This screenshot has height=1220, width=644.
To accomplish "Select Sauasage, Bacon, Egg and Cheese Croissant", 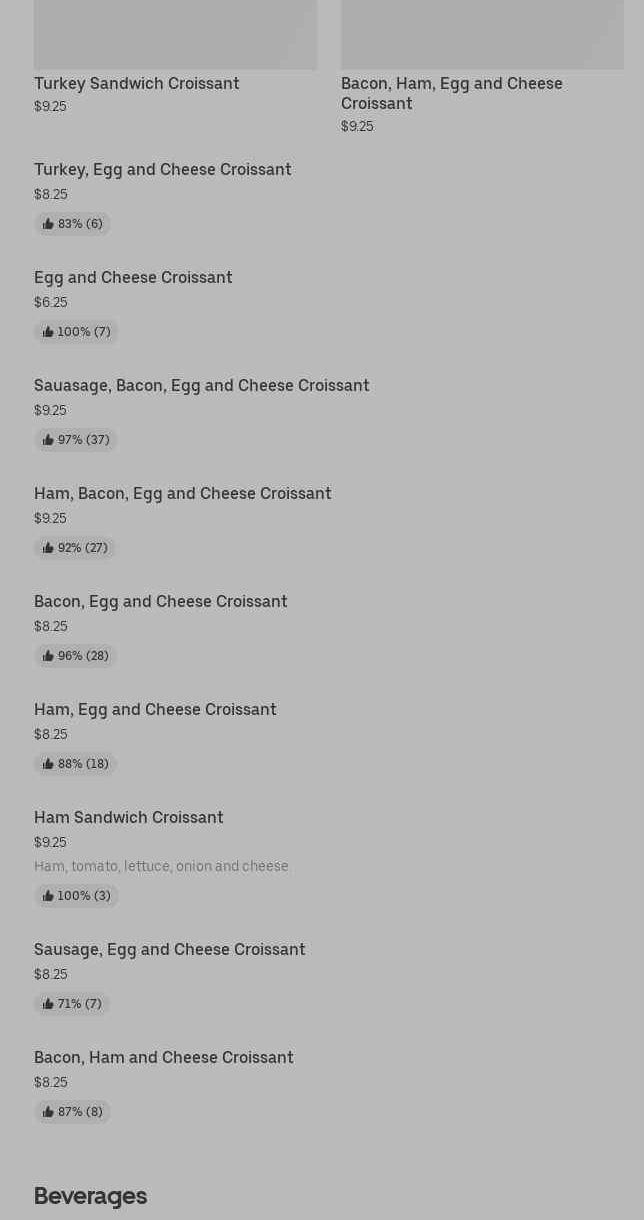I will pos(201,385).
